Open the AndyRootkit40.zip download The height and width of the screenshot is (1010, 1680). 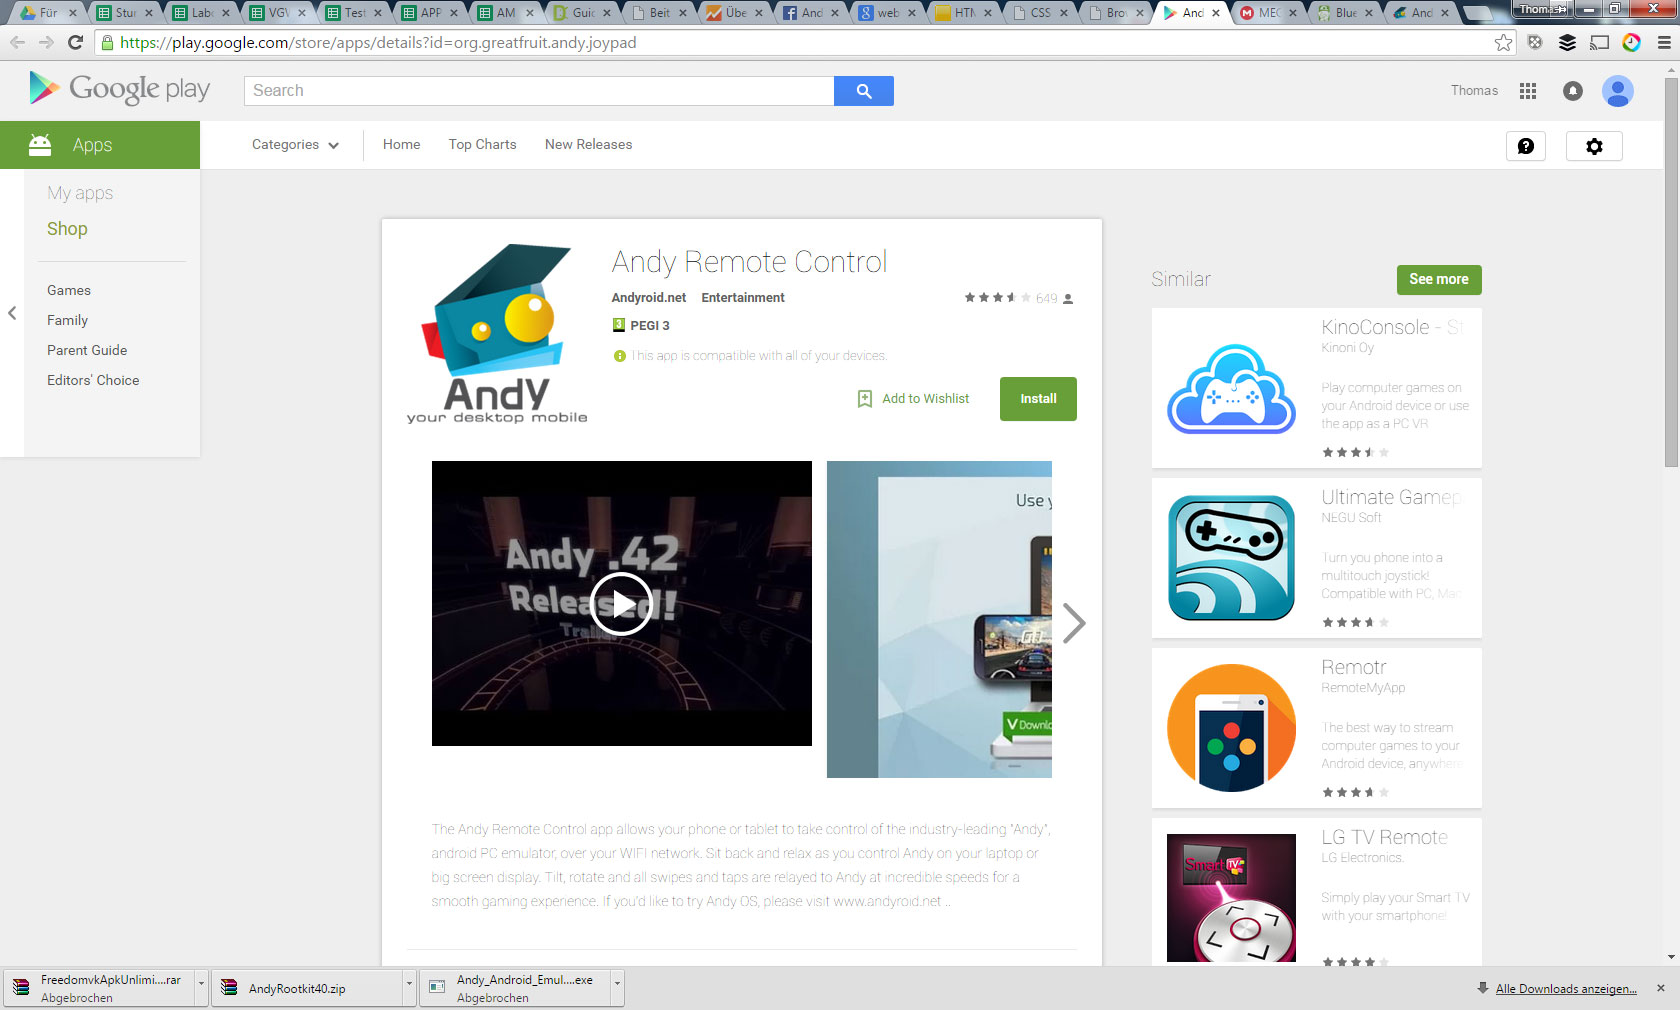pos(306,988)
